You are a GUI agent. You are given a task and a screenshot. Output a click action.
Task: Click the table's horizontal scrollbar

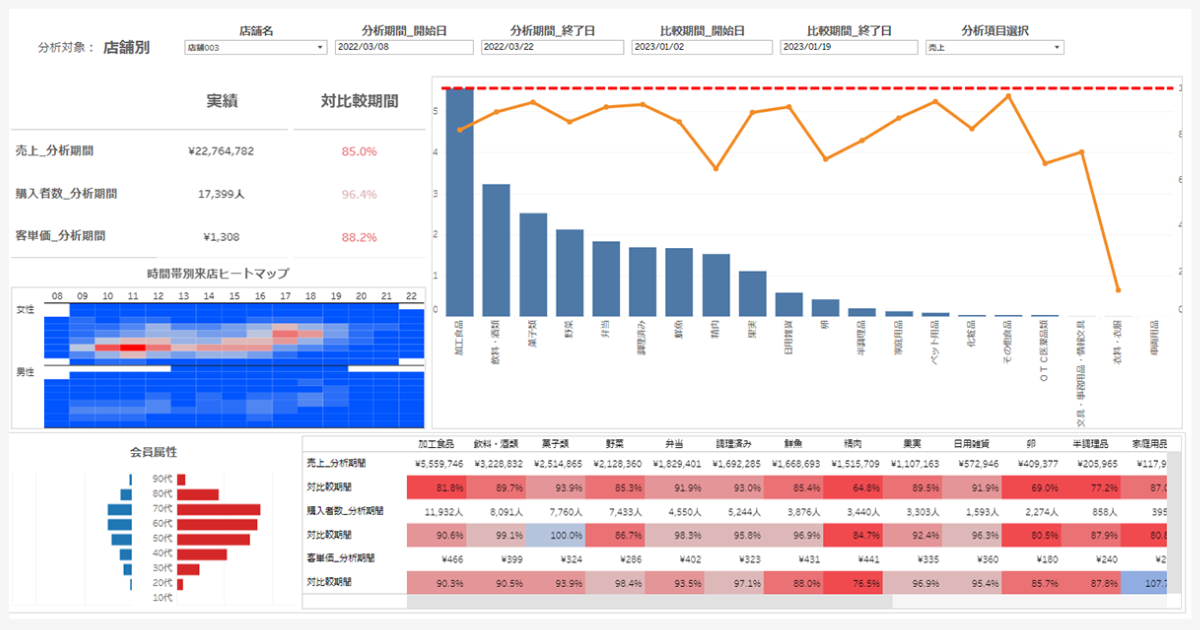coord(650,602)
